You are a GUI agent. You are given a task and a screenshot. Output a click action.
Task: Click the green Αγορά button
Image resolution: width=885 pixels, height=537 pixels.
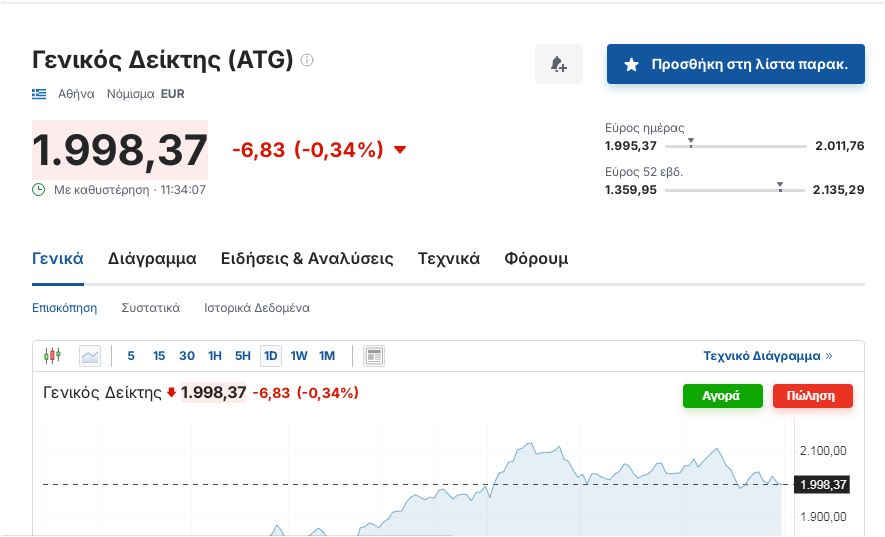(720, 395)
